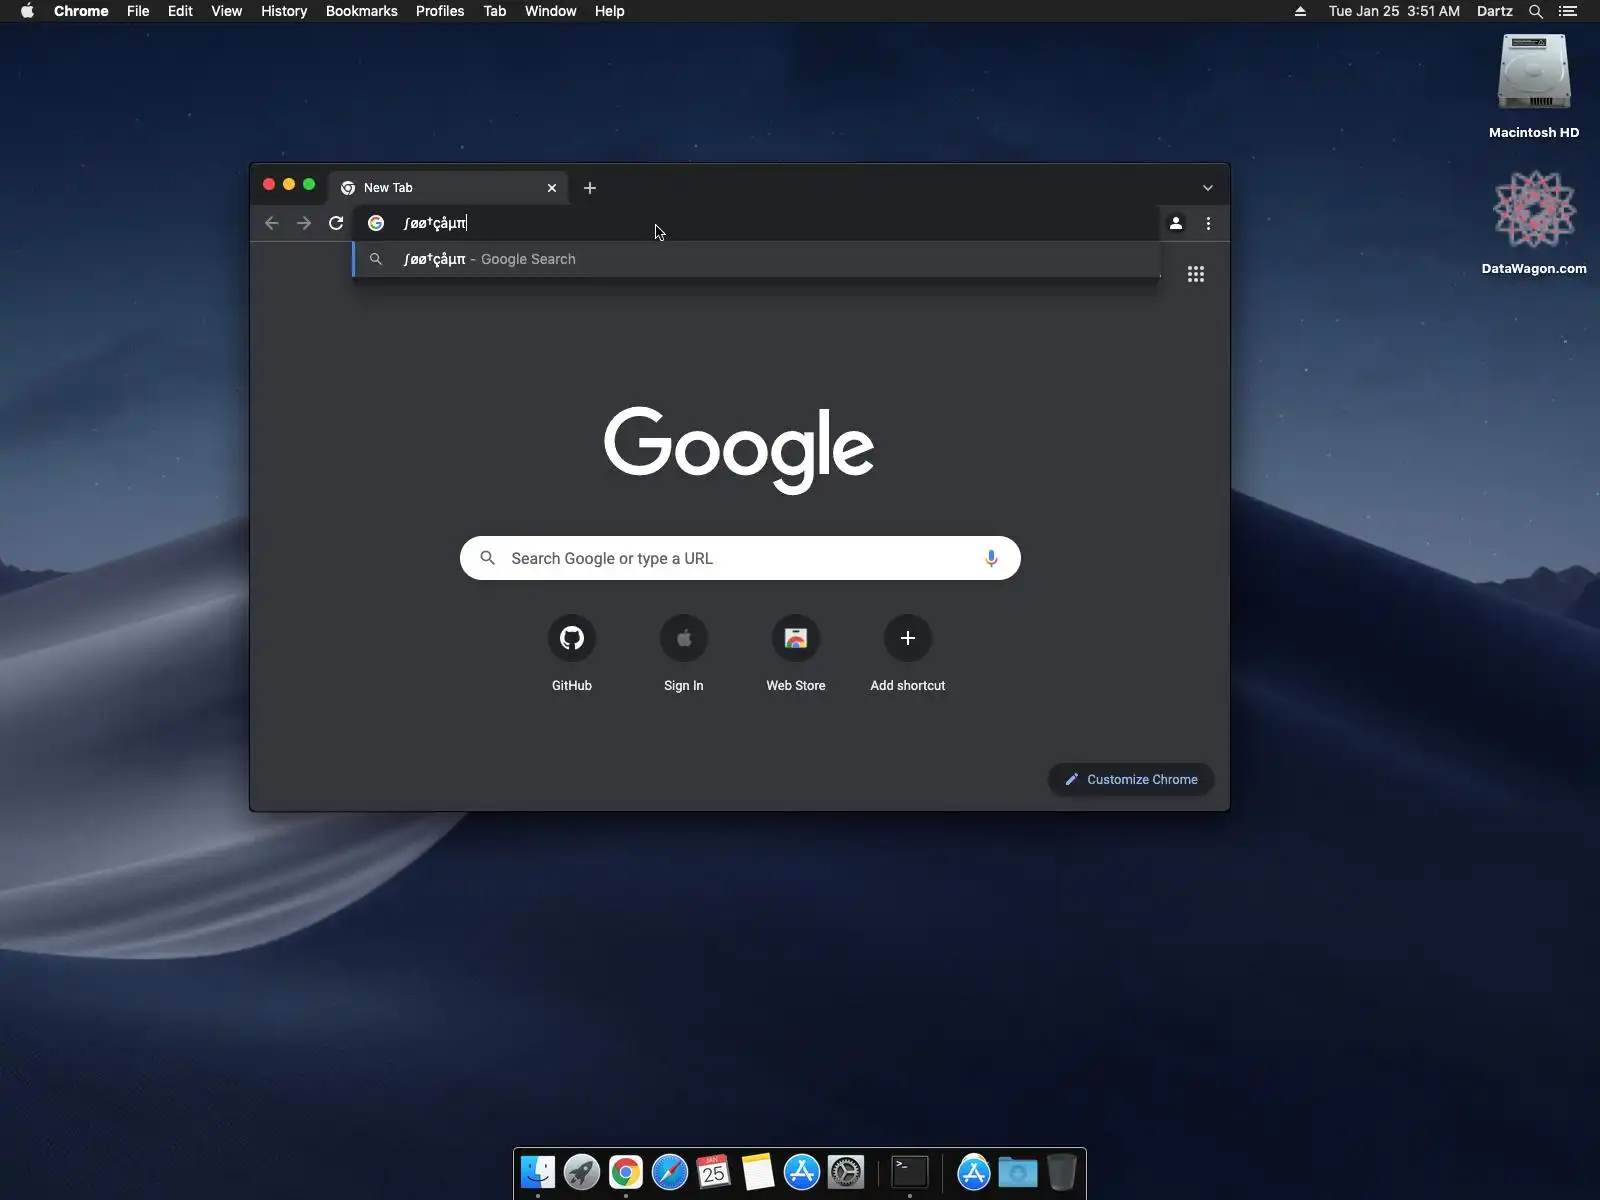1600x1200 pixels.
Task: Open the Downloads folder in the Dock
Action: [x=1018, y=1172]
